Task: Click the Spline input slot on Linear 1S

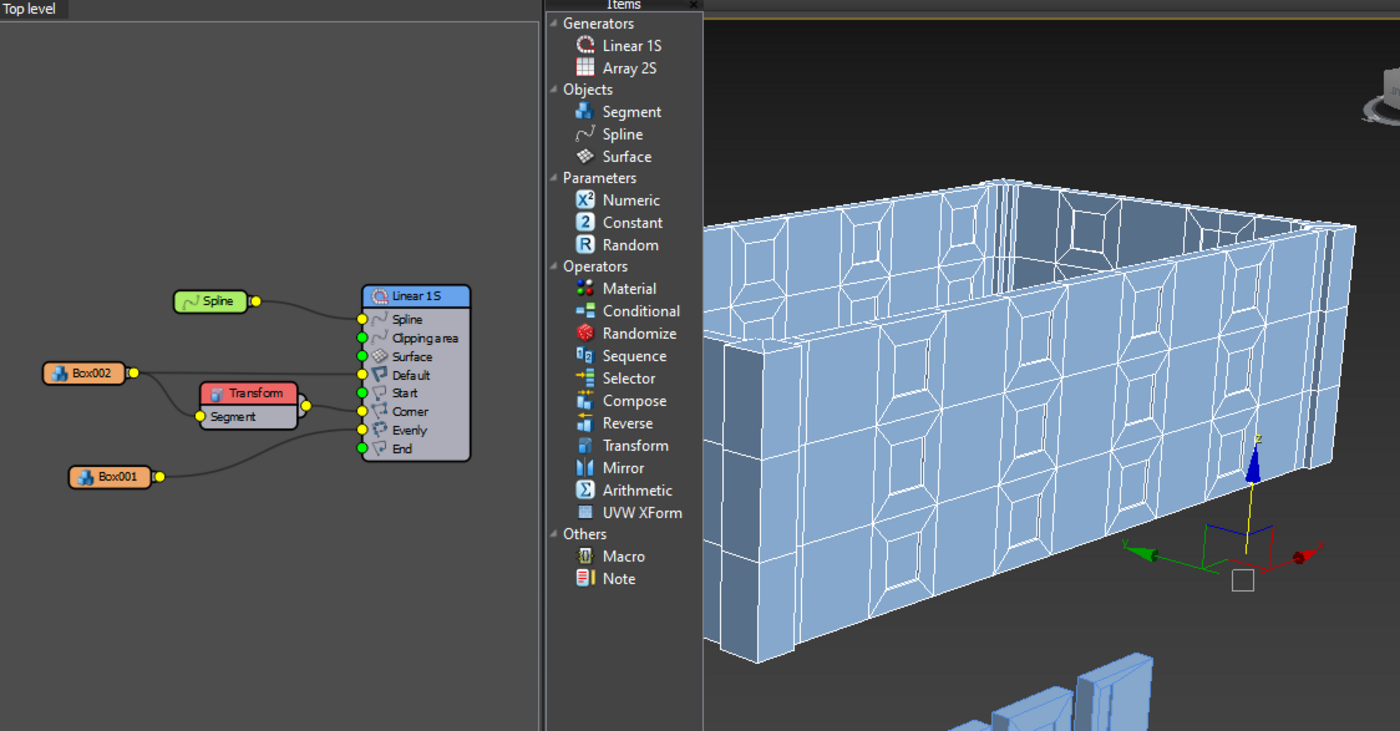Action: [363, 319]
